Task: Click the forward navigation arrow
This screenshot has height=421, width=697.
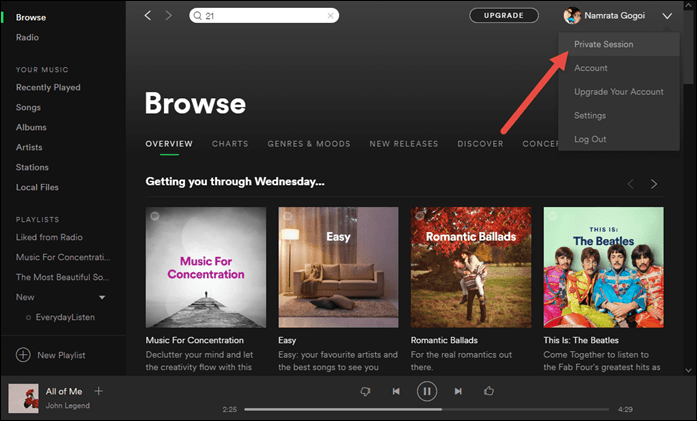Action: [168, 16]
